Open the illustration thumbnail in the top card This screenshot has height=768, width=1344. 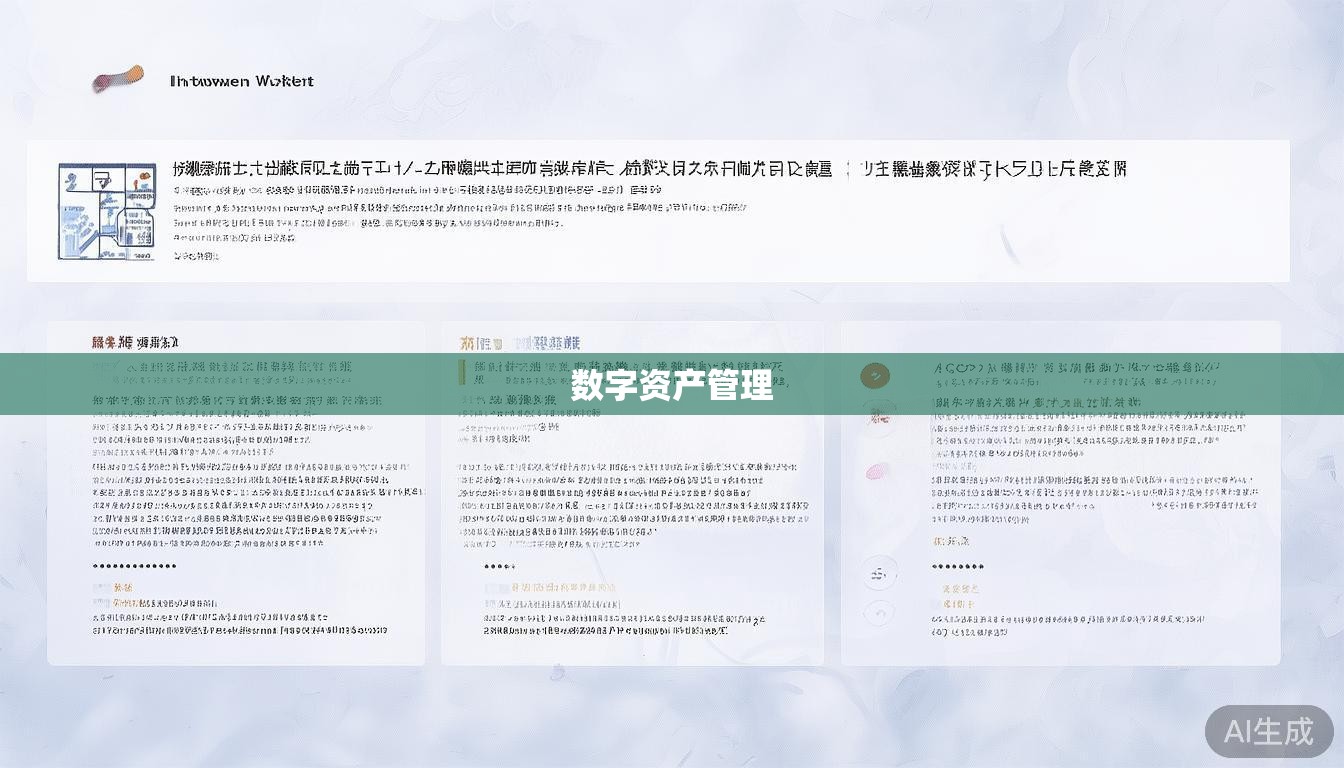click(107, 212)
